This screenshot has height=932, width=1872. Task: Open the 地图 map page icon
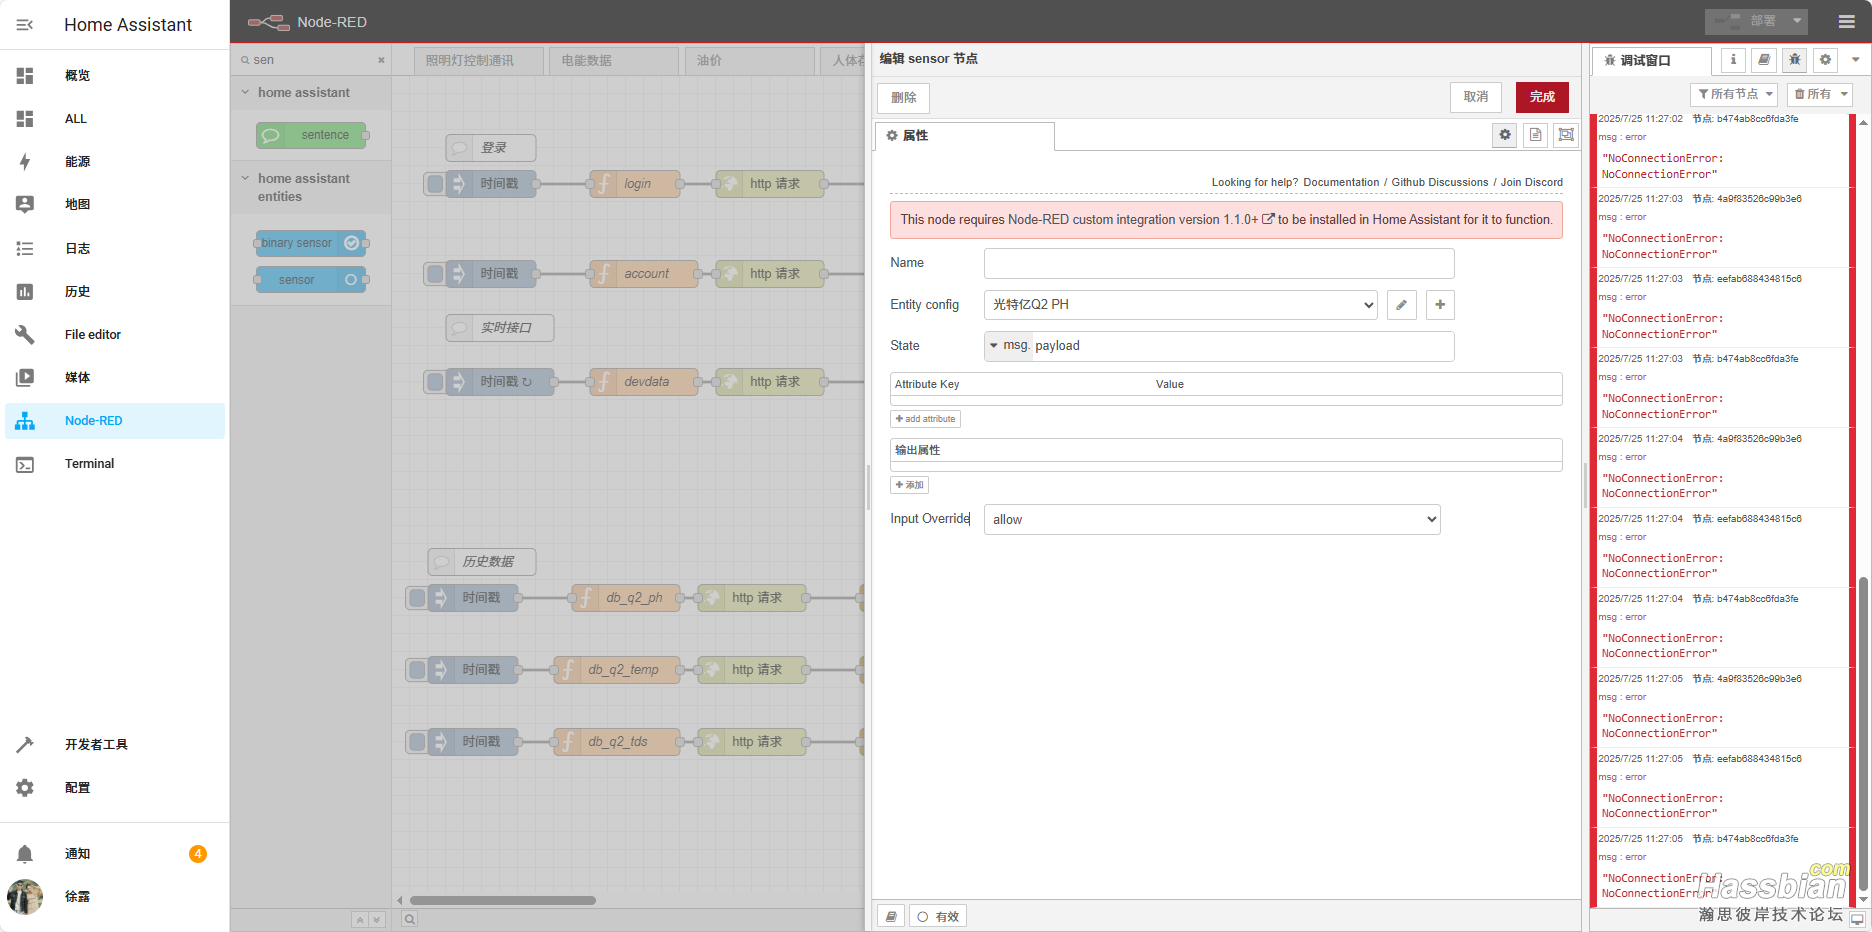click(25, 204)
